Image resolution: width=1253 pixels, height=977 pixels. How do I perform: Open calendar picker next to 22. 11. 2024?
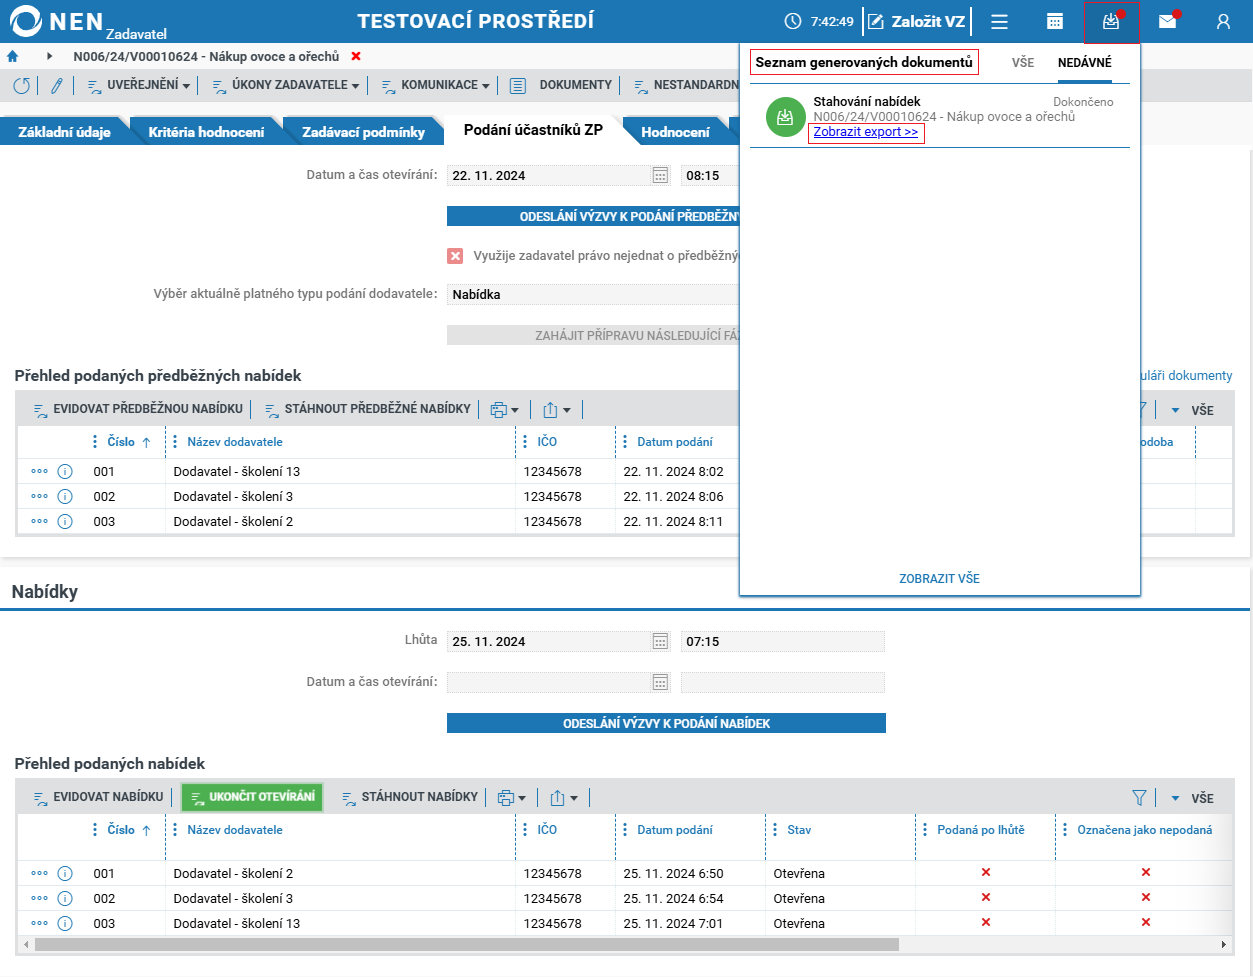click(x=660, y=175)
